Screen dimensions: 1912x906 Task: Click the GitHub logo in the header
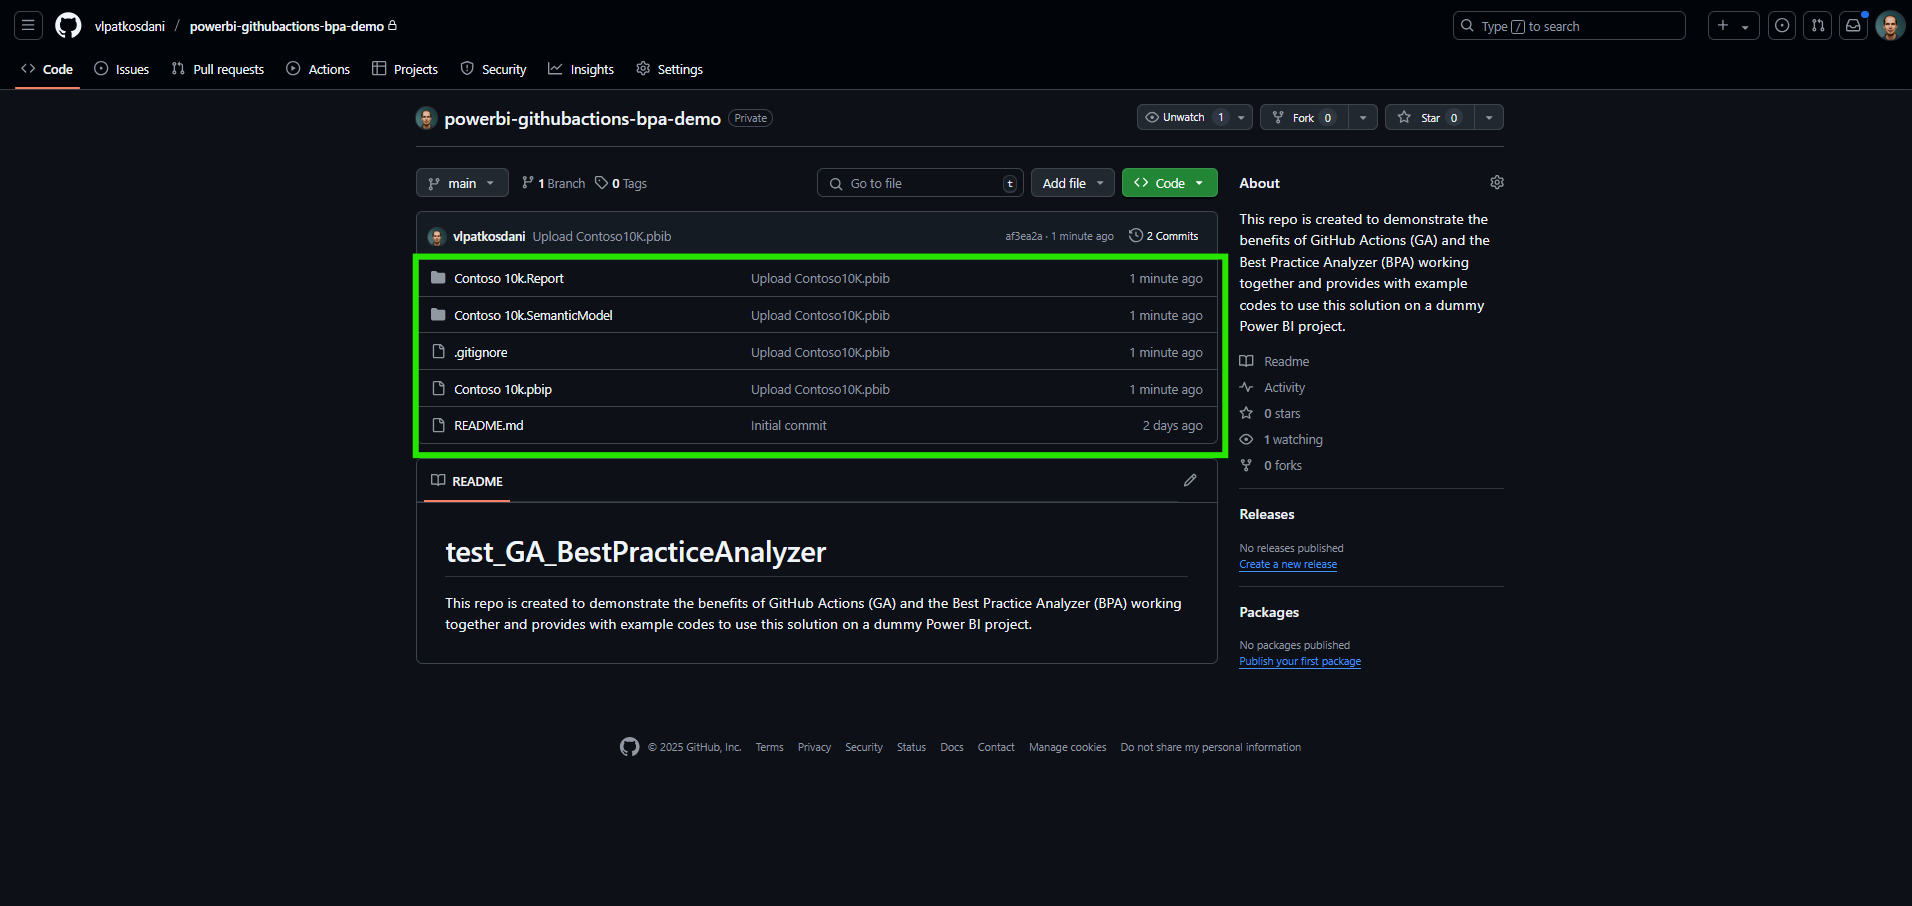coord(67,25)
